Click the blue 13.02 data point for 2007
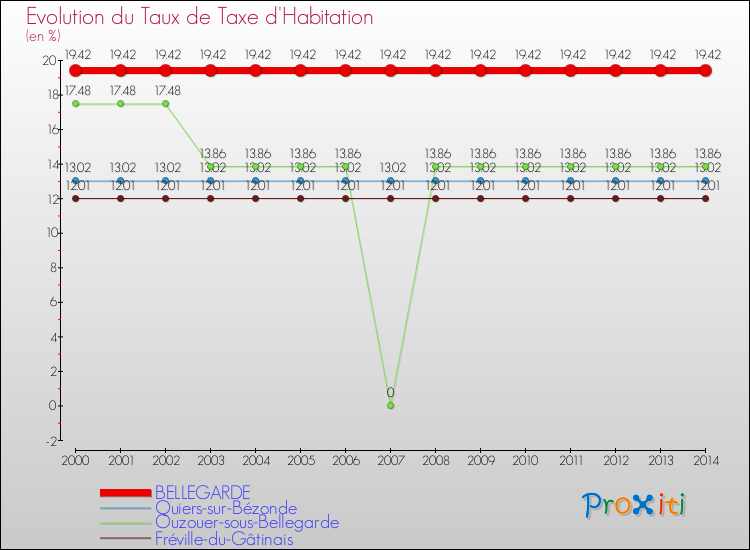 (390, 181)
